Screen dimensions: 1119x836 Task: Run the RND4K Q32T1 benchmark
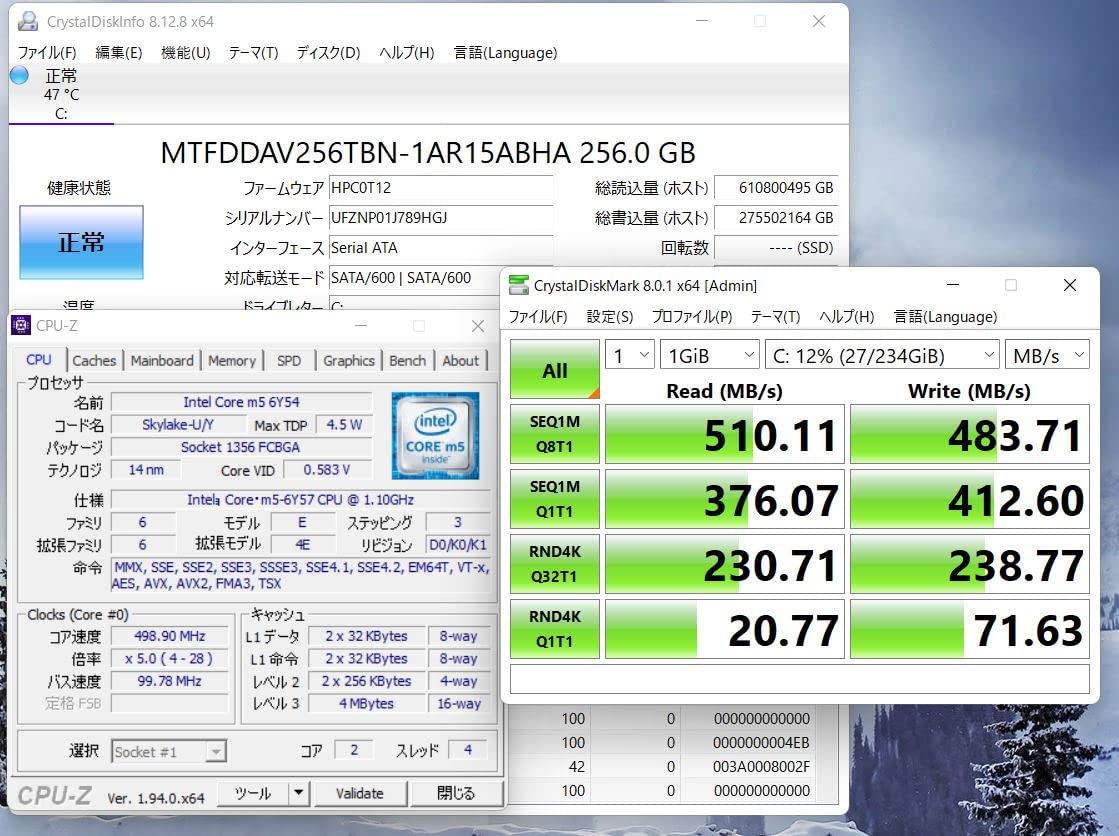pos(554,563)
